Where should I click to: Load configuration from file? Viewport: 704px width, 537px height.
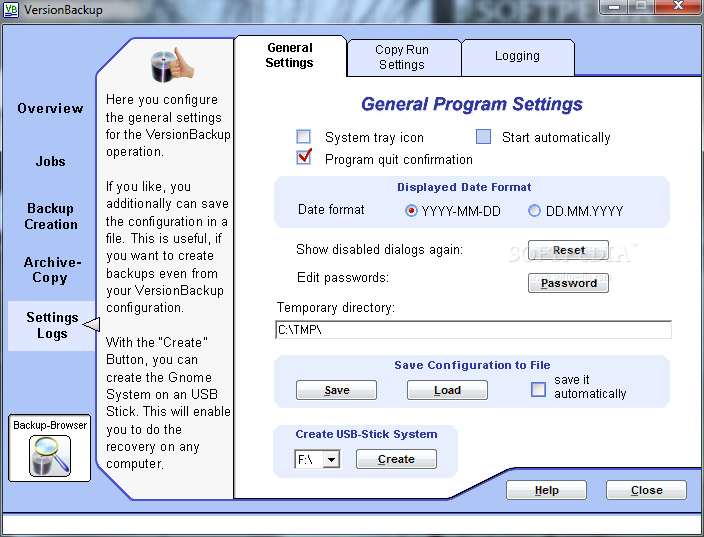447,390
